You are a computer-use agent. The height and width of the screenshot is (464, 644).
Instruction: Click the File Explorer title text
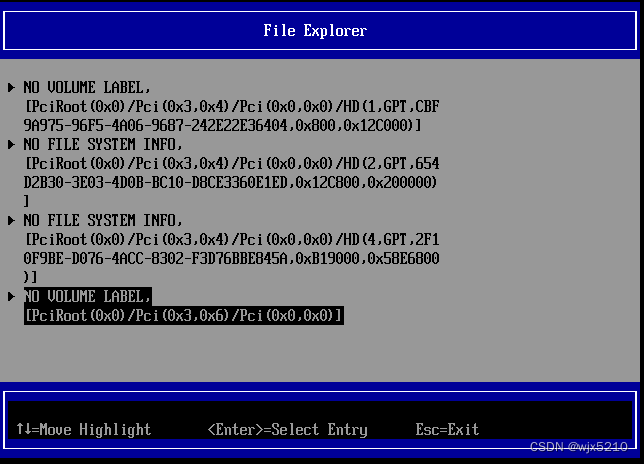[x=315, y=31]
